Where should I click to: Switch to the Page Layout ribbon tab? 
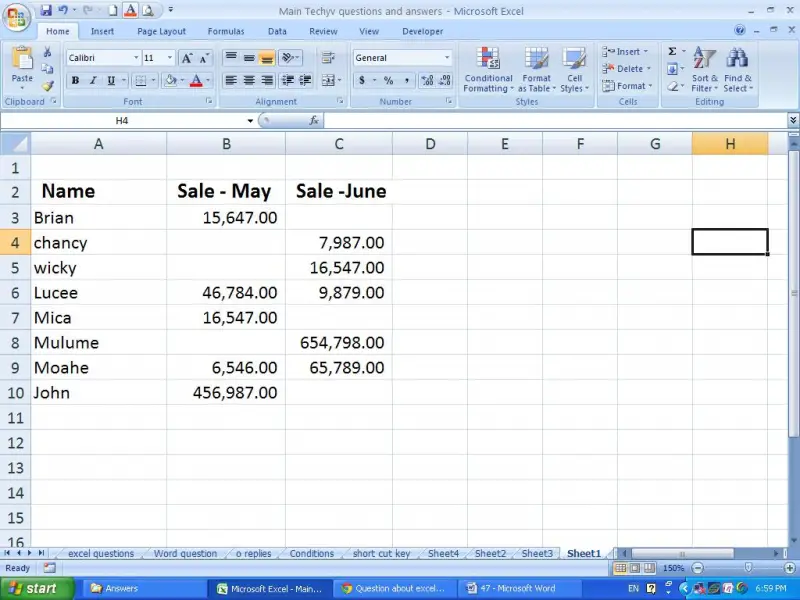click(161, 31)
